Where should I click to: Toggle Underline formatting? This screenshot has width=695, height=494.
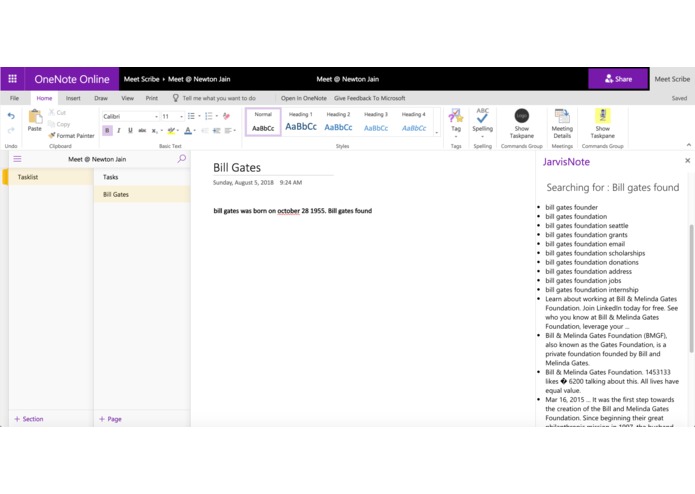point(130,130)
